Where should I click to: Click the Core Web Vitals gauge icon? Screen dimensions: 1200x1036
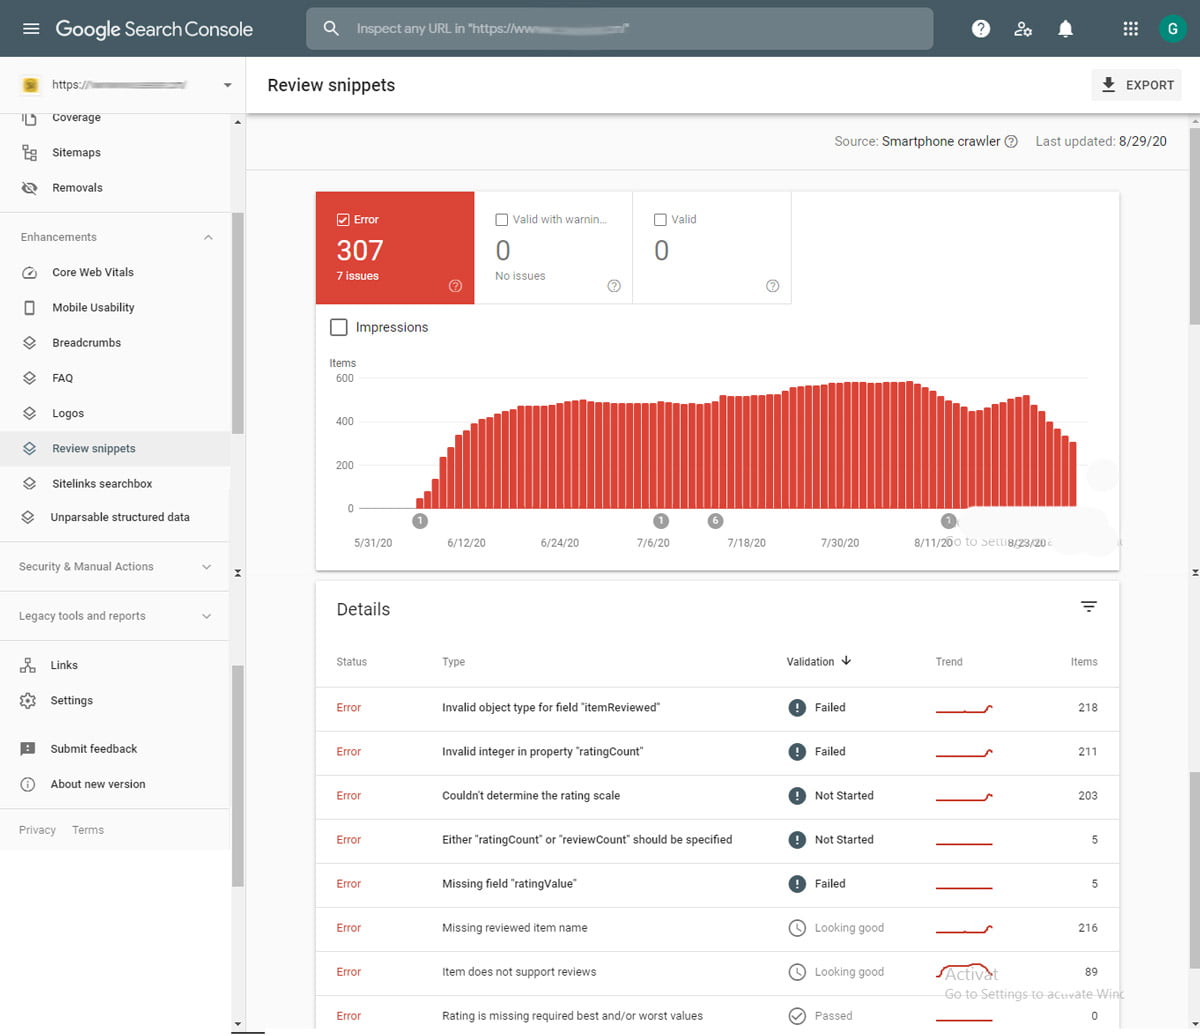pyautogui.click(x=30, y=272)
